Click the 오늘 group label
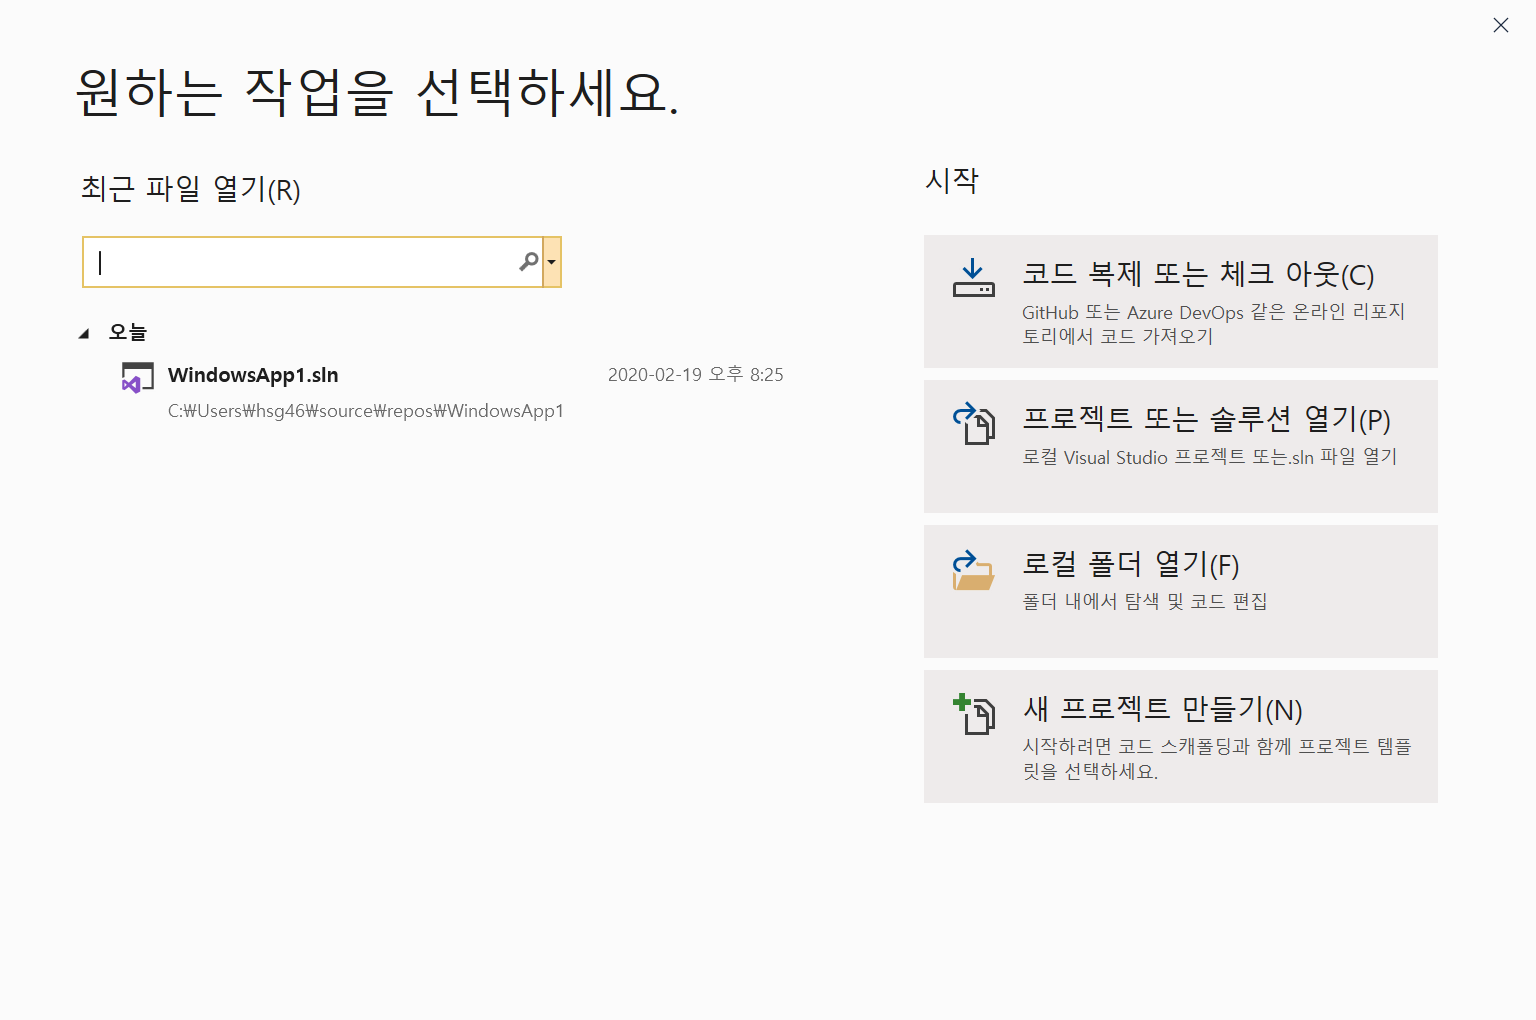1536x1020 pixels. (128, 332)
